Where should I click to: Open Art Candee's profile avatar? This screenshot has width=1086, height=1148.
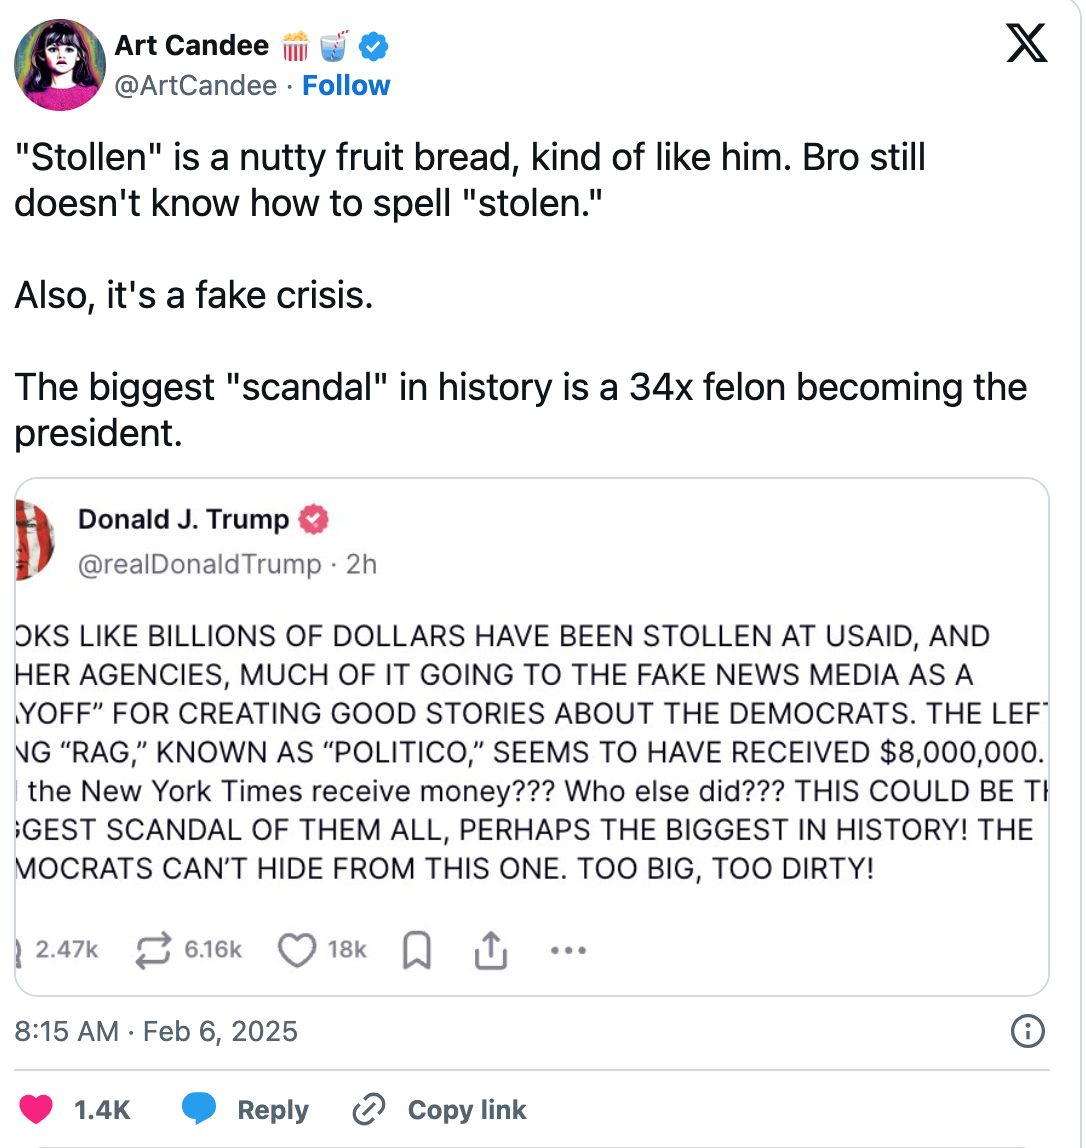[60, 64]
